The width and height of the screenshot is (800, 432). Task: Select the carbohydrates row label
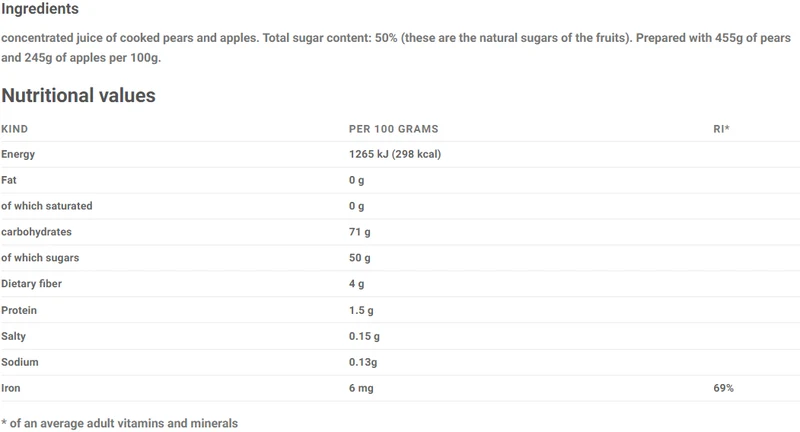(36, 232)
